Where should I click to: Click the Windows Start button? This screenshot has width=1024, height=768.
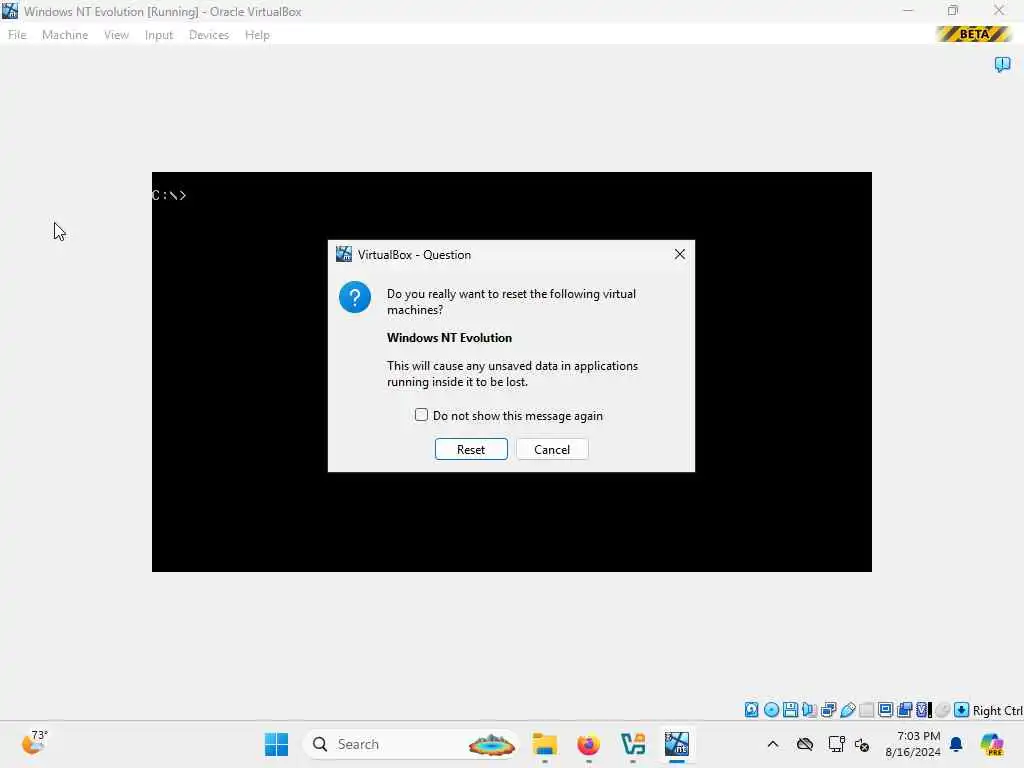coord(276,744)
